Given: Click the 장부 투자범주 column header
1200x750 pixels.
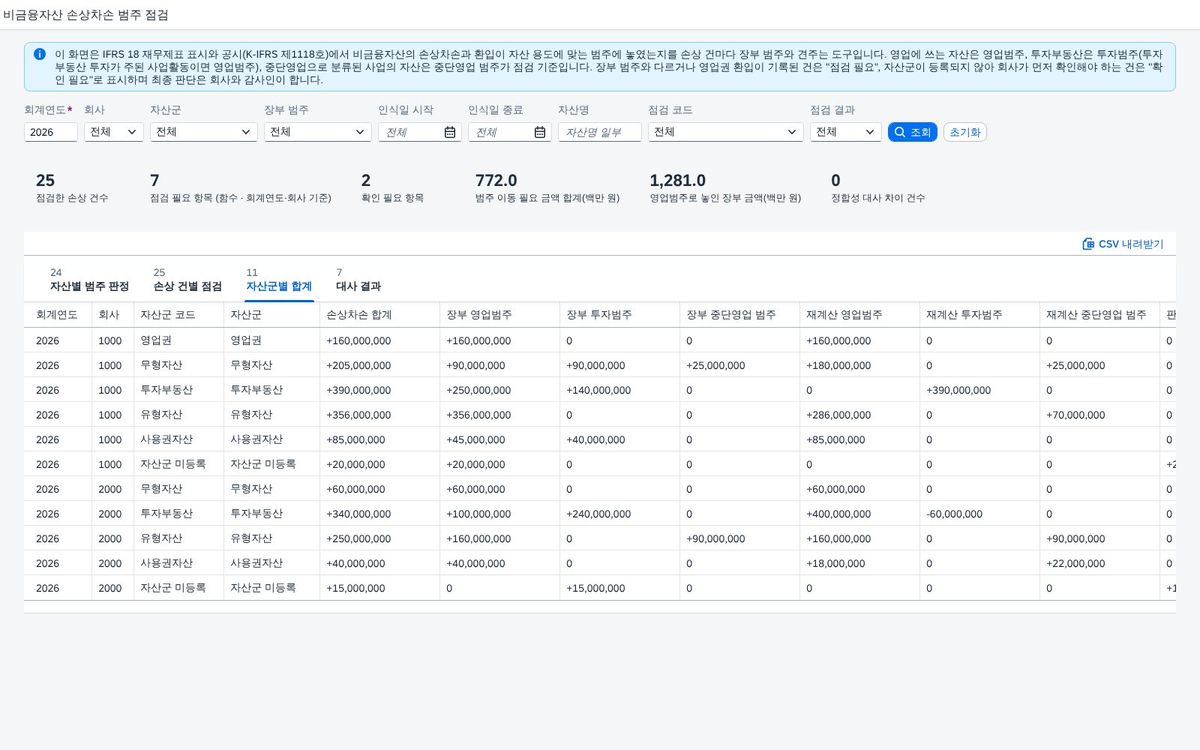Looking at the screenshot, I should (x=620, y=315).
